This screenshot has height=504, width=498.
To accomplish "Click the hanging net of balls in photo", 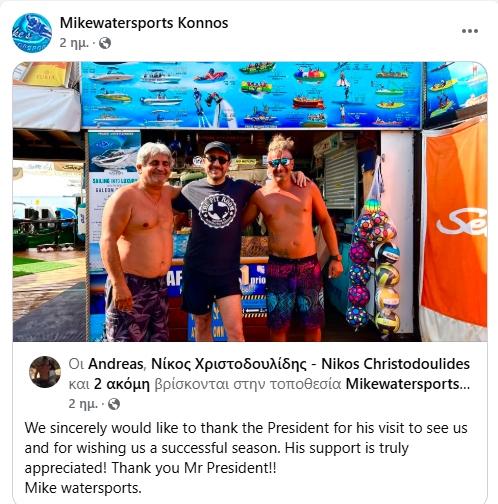I will tap(374, 263).
